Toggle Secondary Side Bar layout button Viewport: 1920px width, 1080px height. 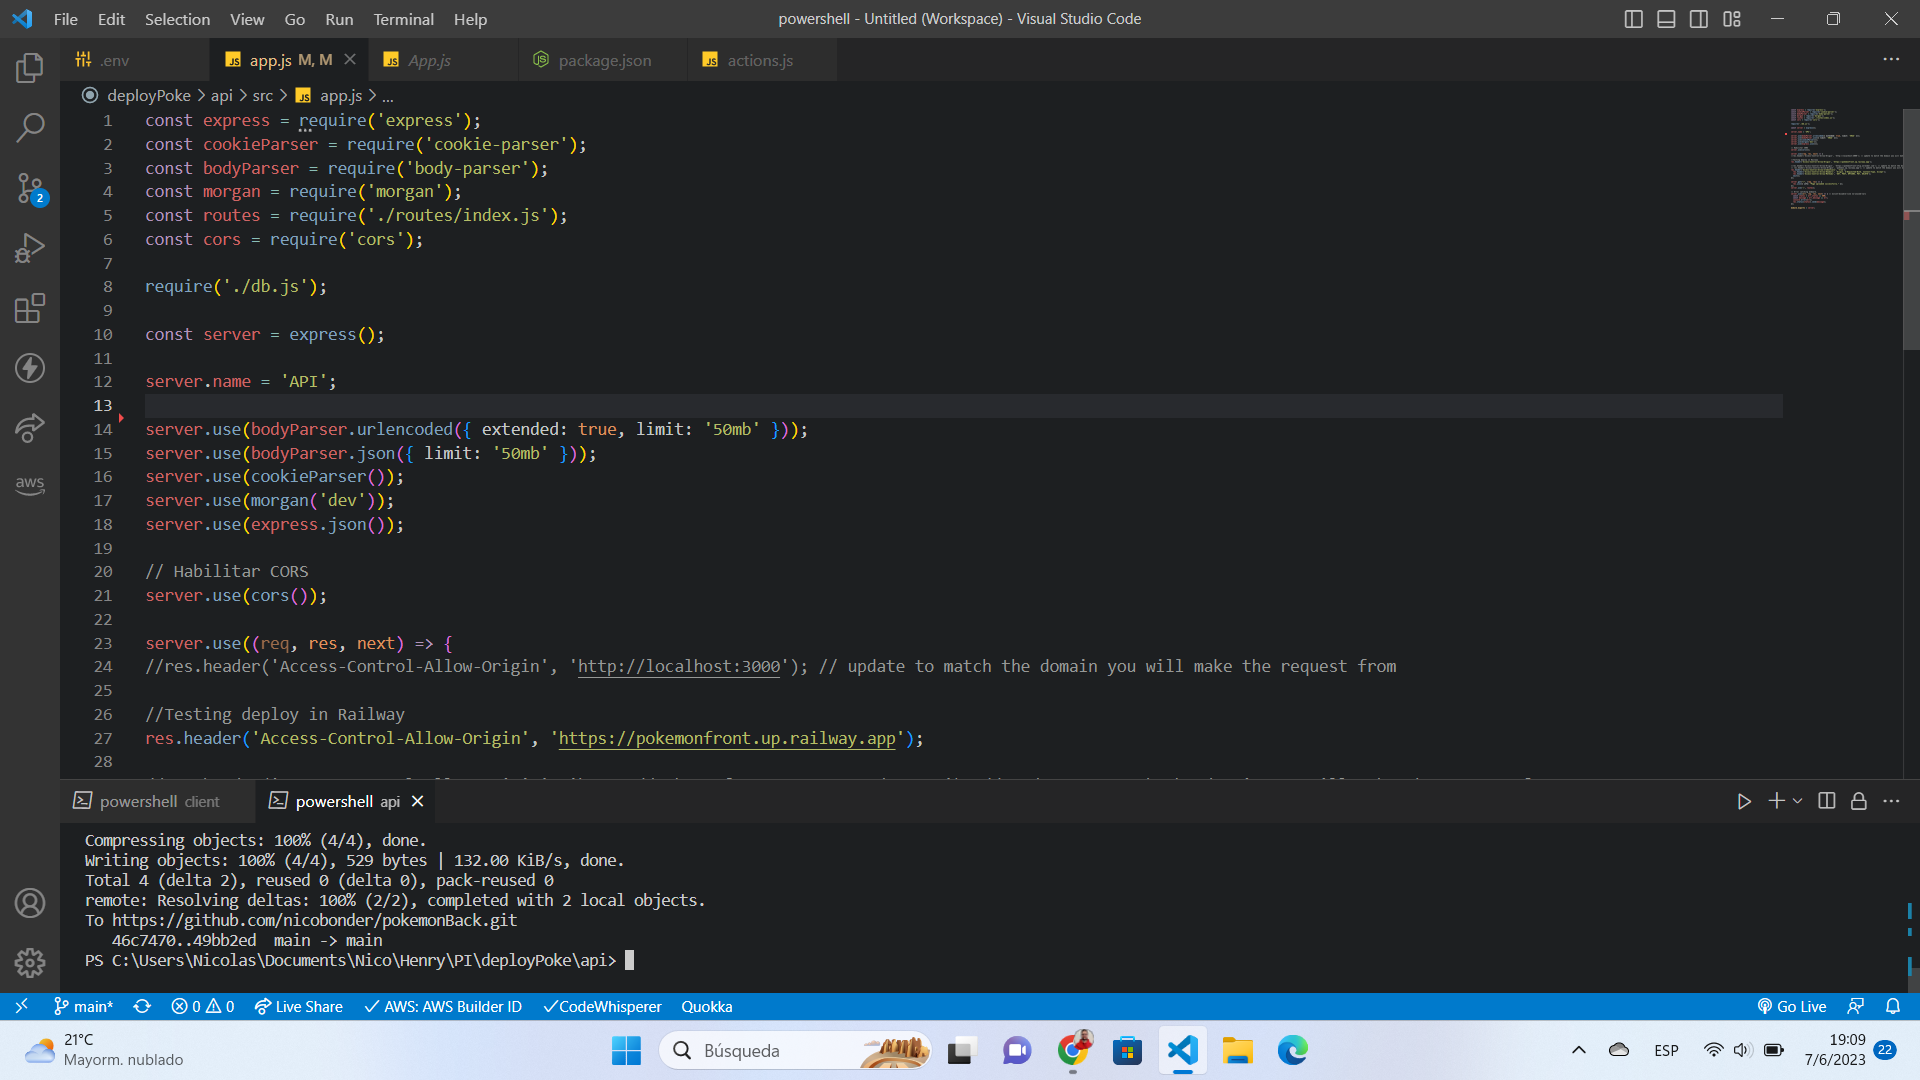pyautogui.click(x=1699, y=19)
